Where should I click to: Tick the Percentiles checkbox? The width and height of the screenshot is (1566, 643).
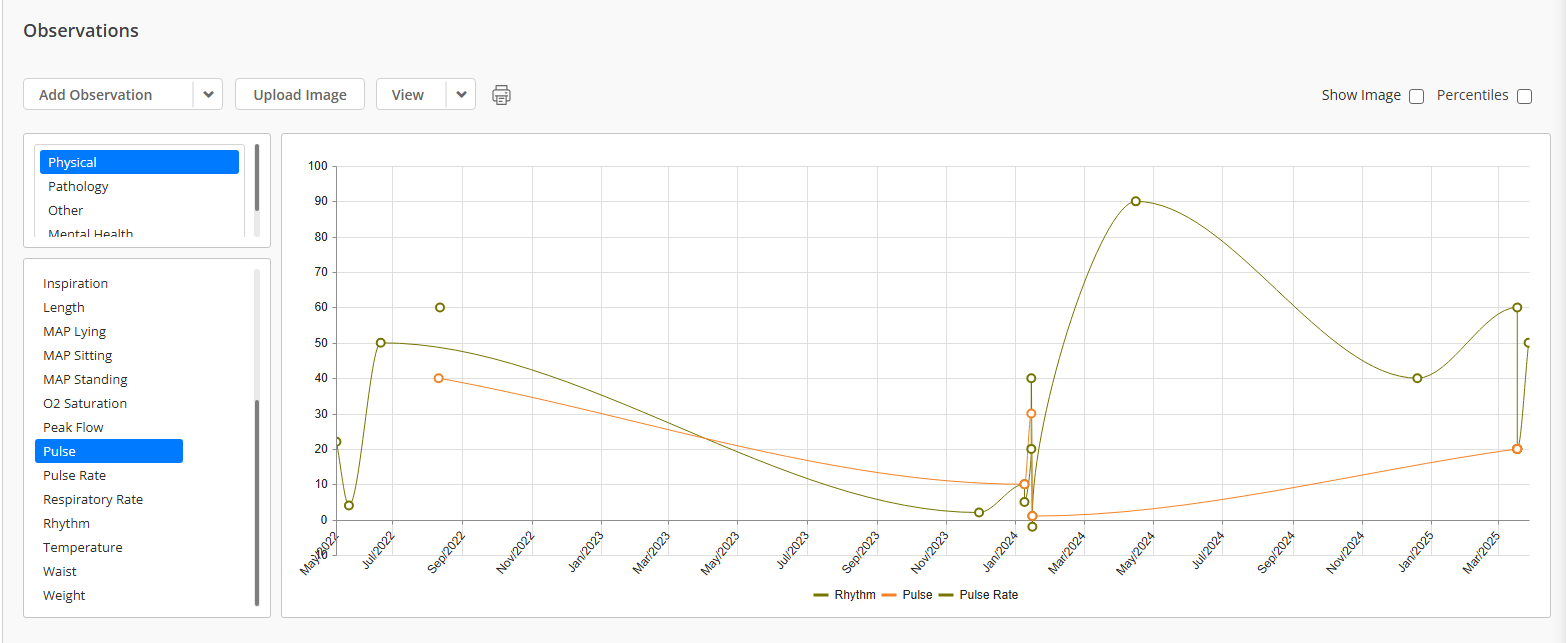[1524, 97]
